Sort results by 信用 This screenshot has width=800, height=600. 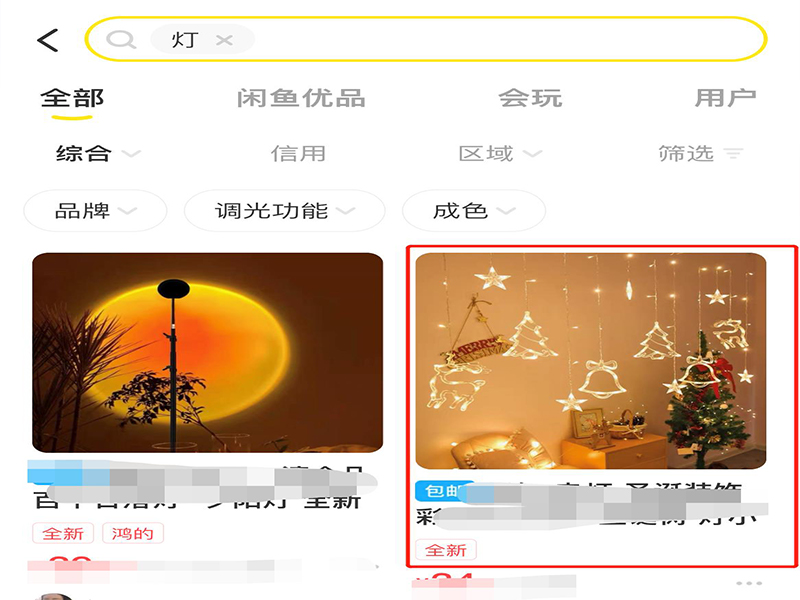pyautogui.click(x=298, y=154)
